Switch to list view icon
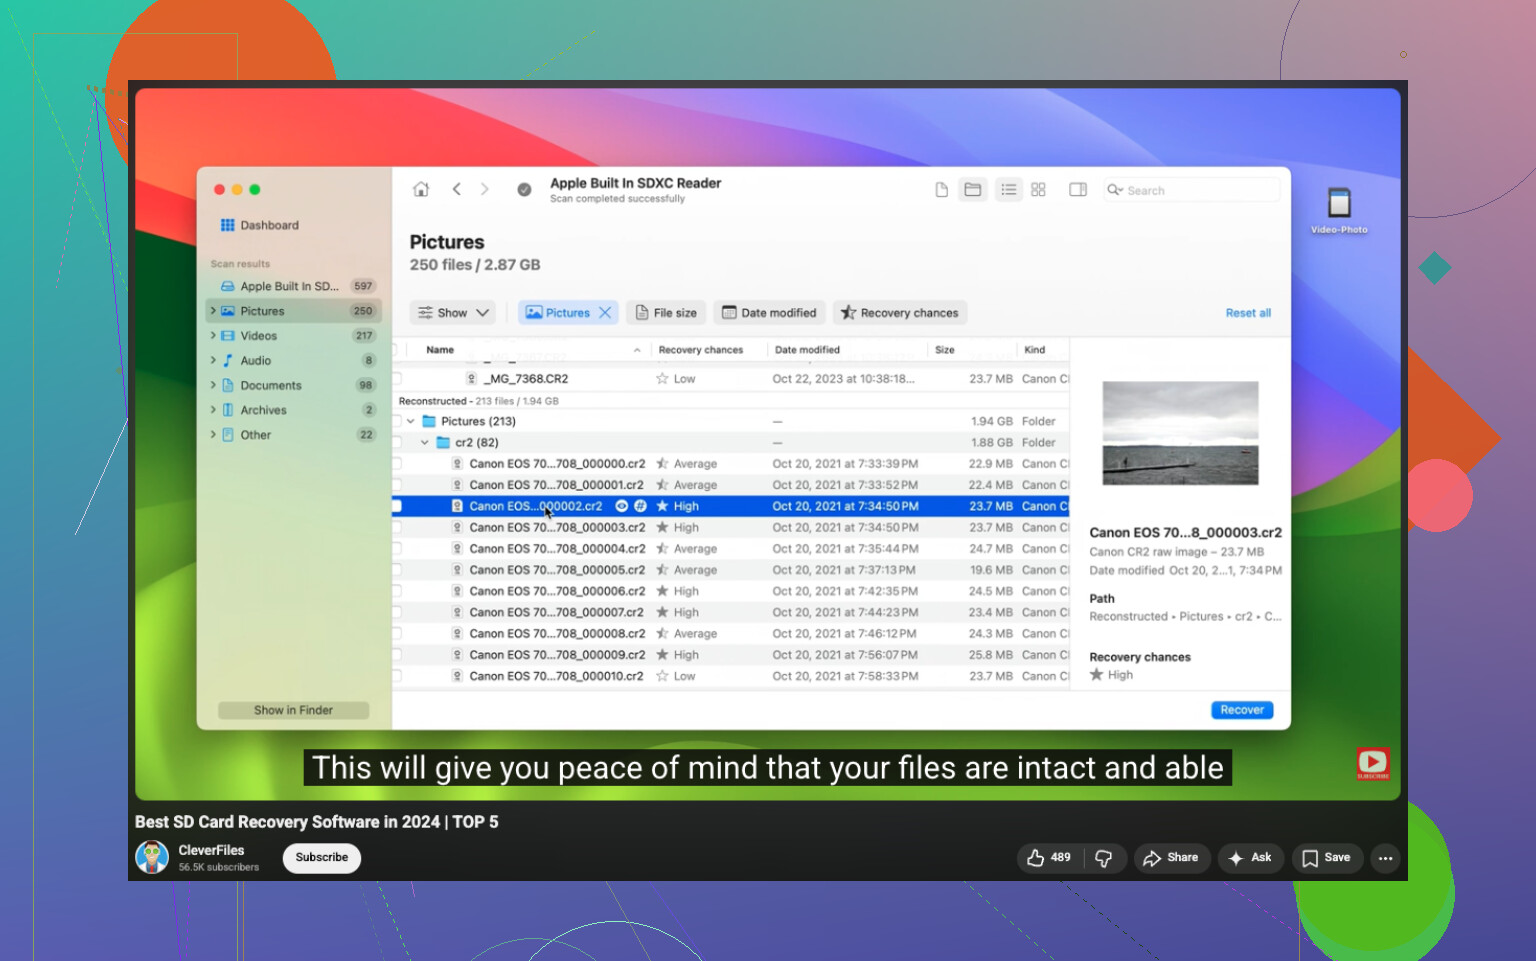The height and width of the screenshot is (961, 1536). 1009,190
